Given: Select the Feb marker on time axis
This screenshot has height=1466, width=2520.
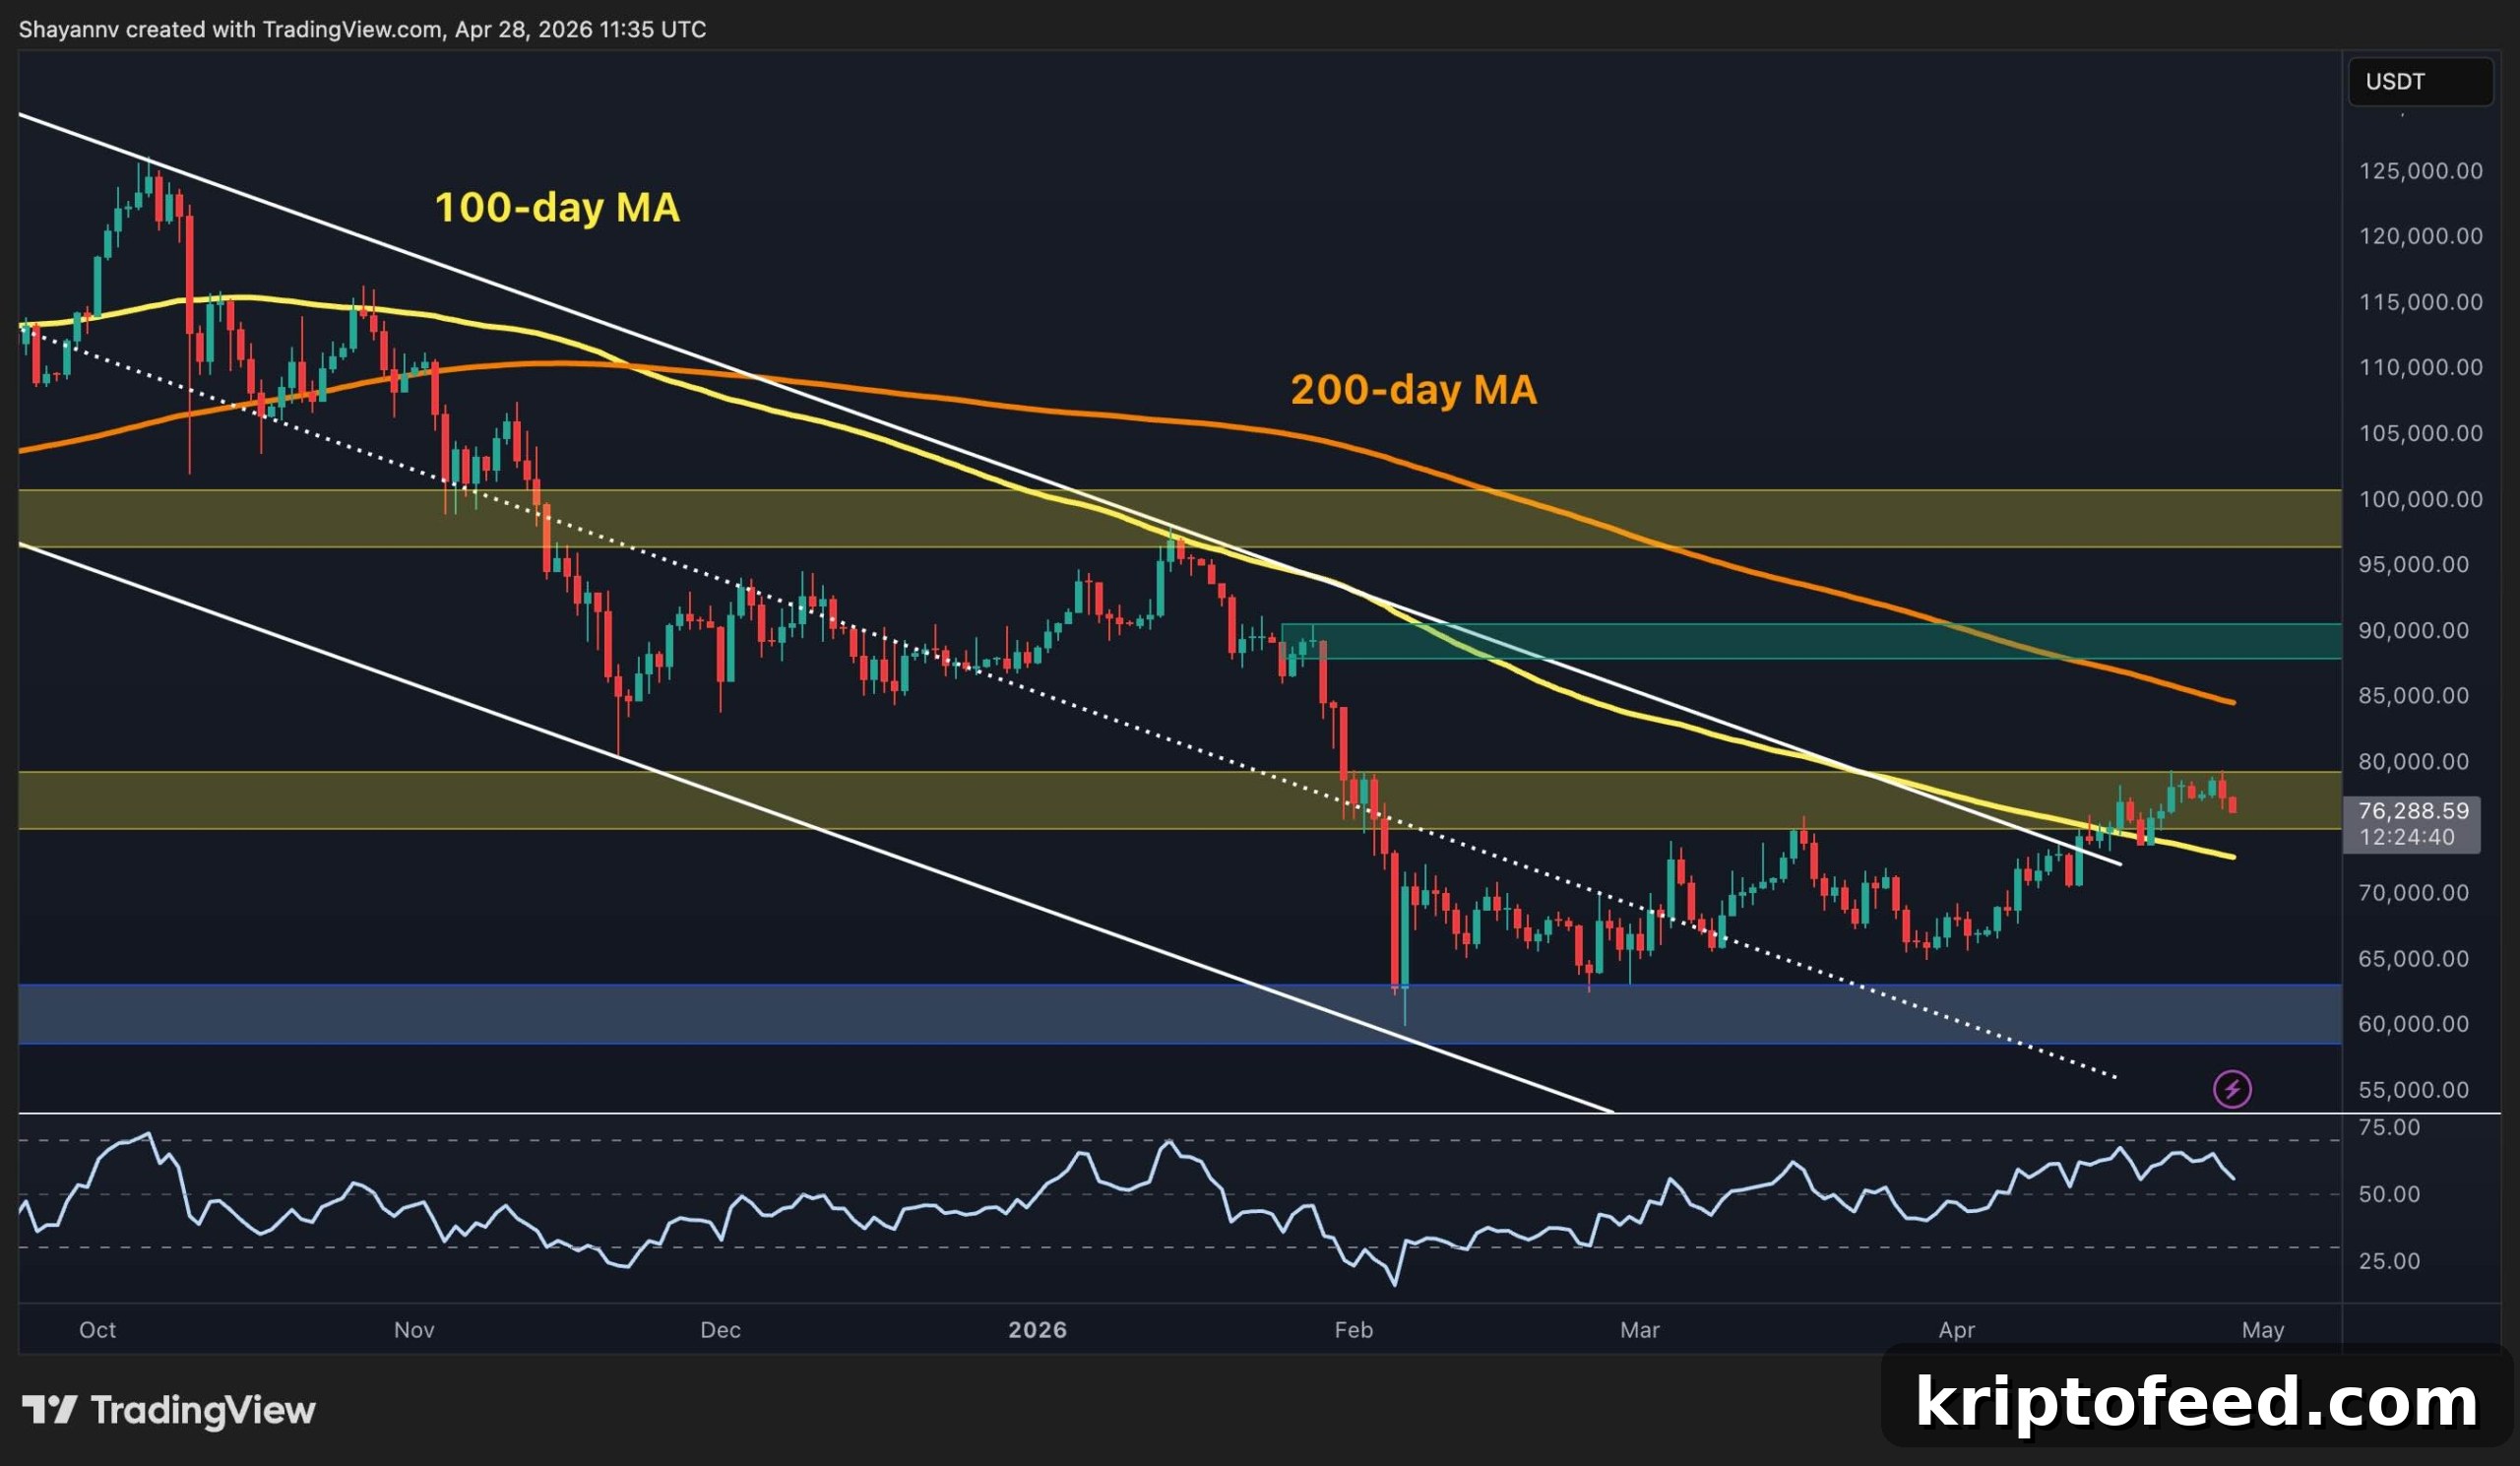Looking at the screenshot, I should click(1353, 1330).
